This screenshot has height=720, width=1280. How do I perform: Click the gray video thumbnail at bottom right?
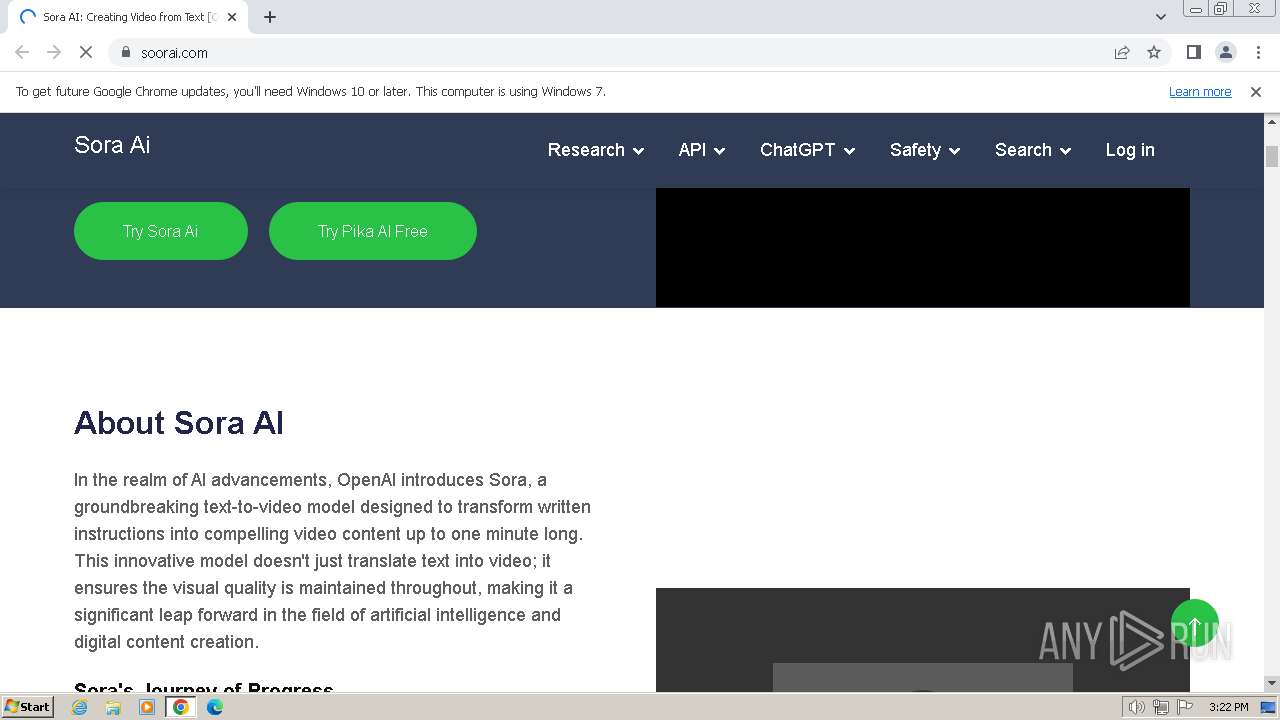(923, 640)
